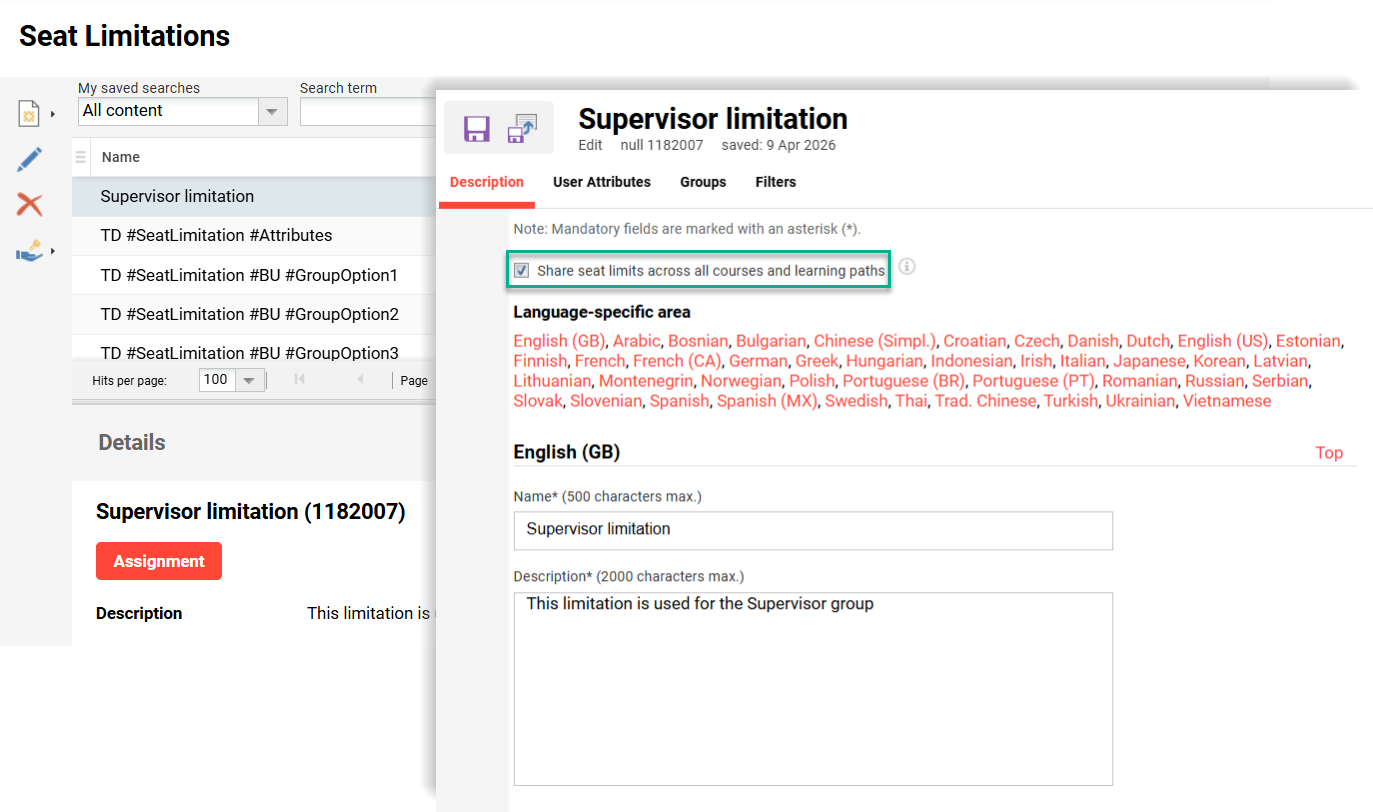Open the info tooltip beside the checkbox

pos(908,266)
